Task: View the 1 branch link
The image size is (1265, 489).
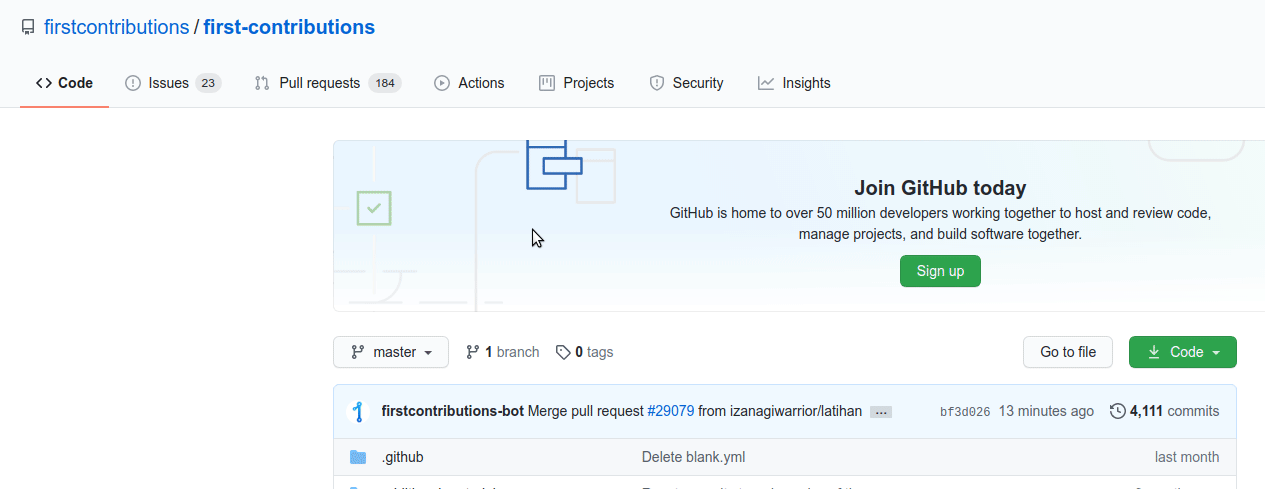Action: (503, 352)
